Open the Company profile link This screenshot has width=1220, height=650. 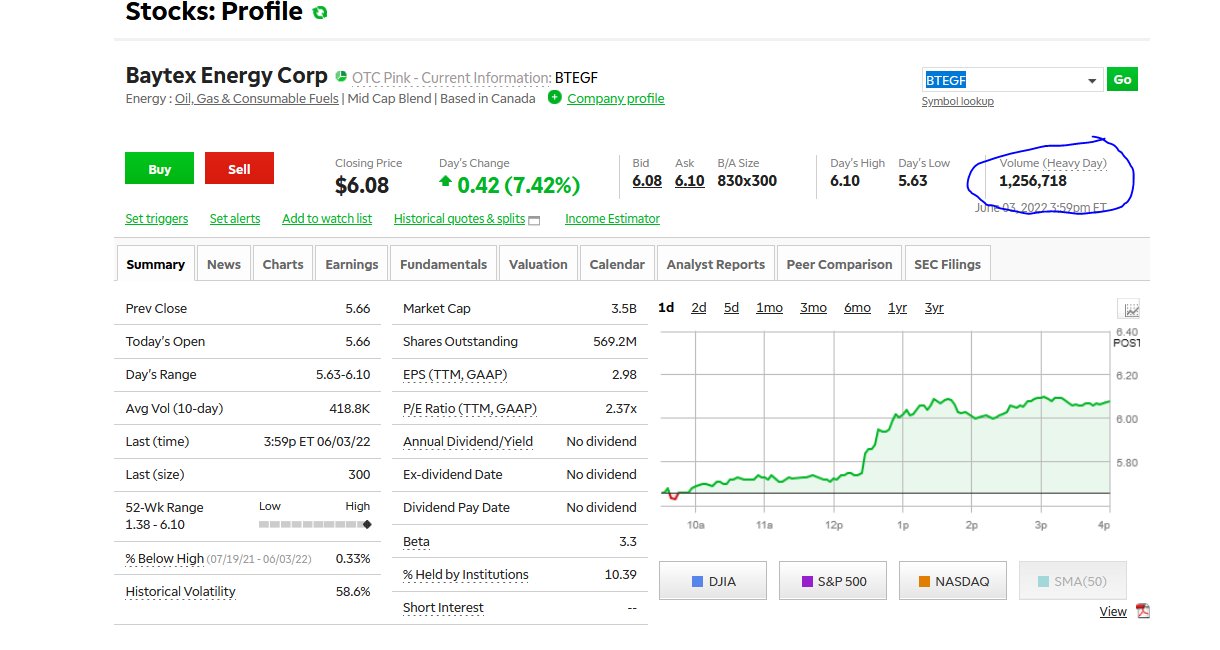point(616,98)
